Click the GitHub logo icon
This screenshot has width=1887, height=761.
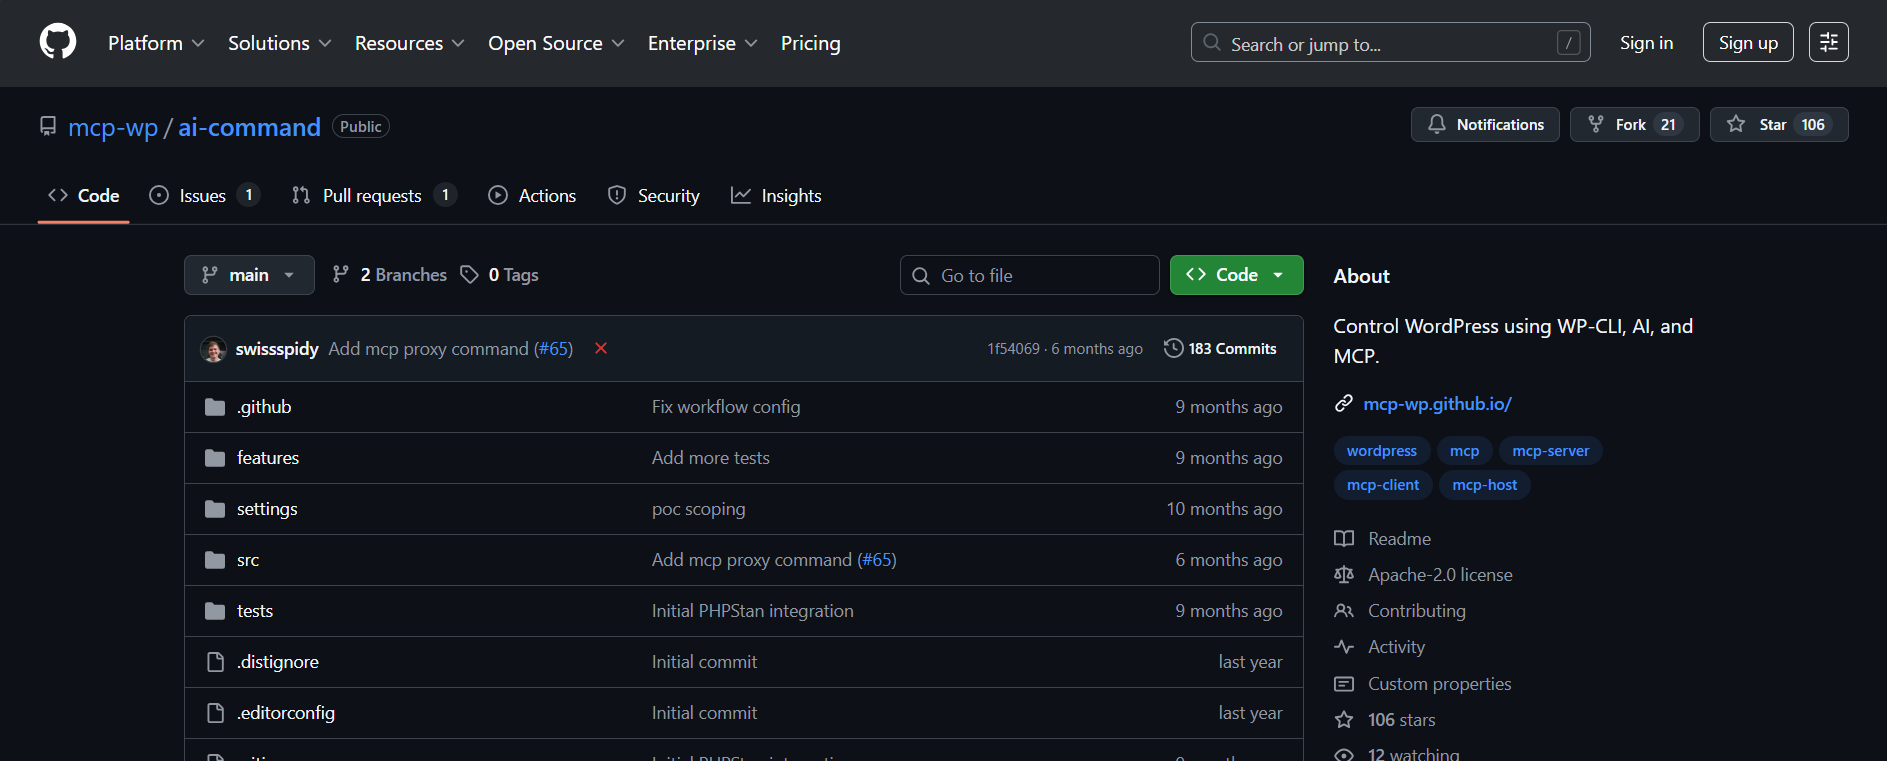pyautogui.click(x=58, y=42)
